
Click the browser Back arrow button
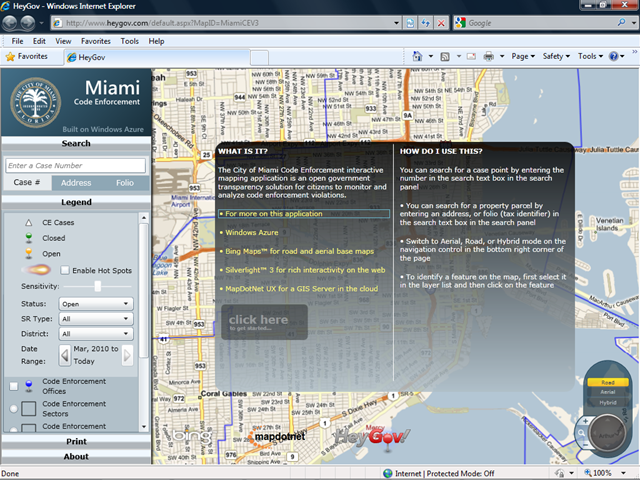10,23
